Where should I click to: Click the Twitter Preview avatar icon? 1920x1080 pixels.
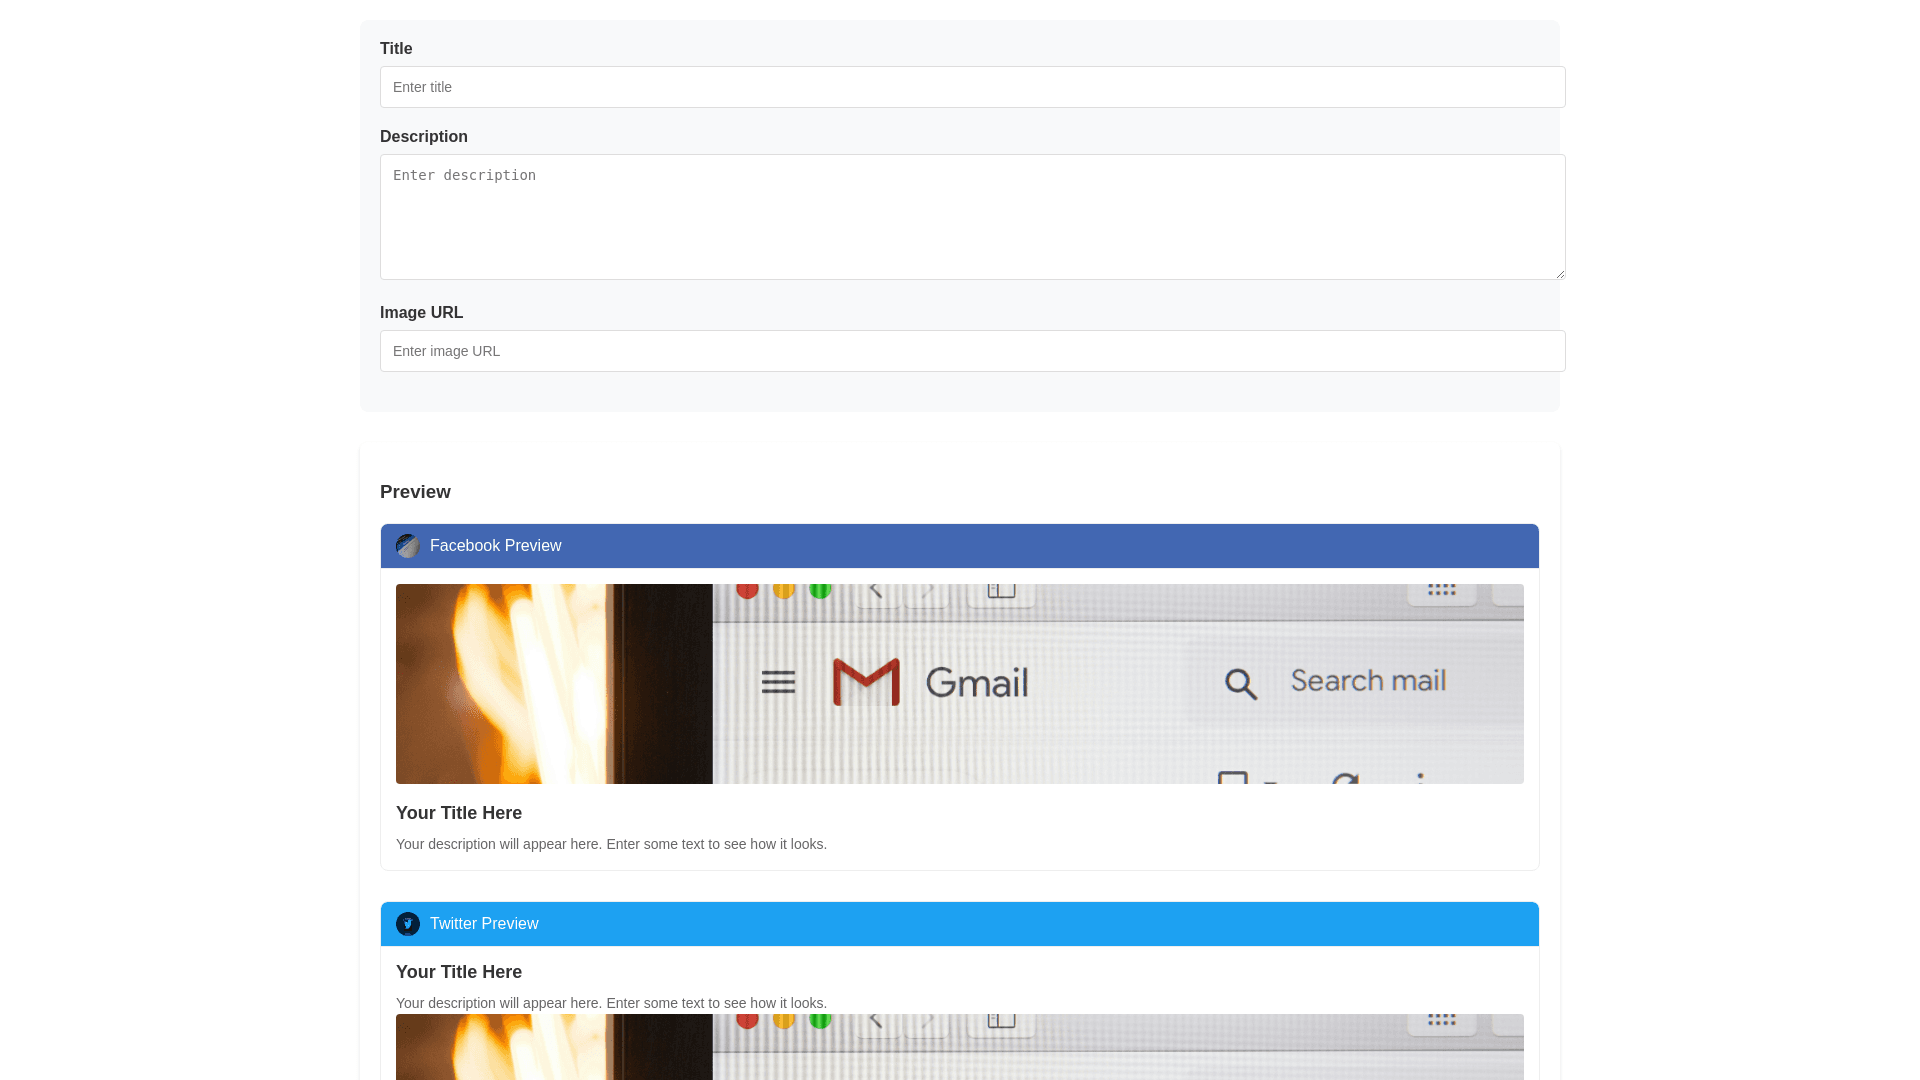click(x=407, y=924)
